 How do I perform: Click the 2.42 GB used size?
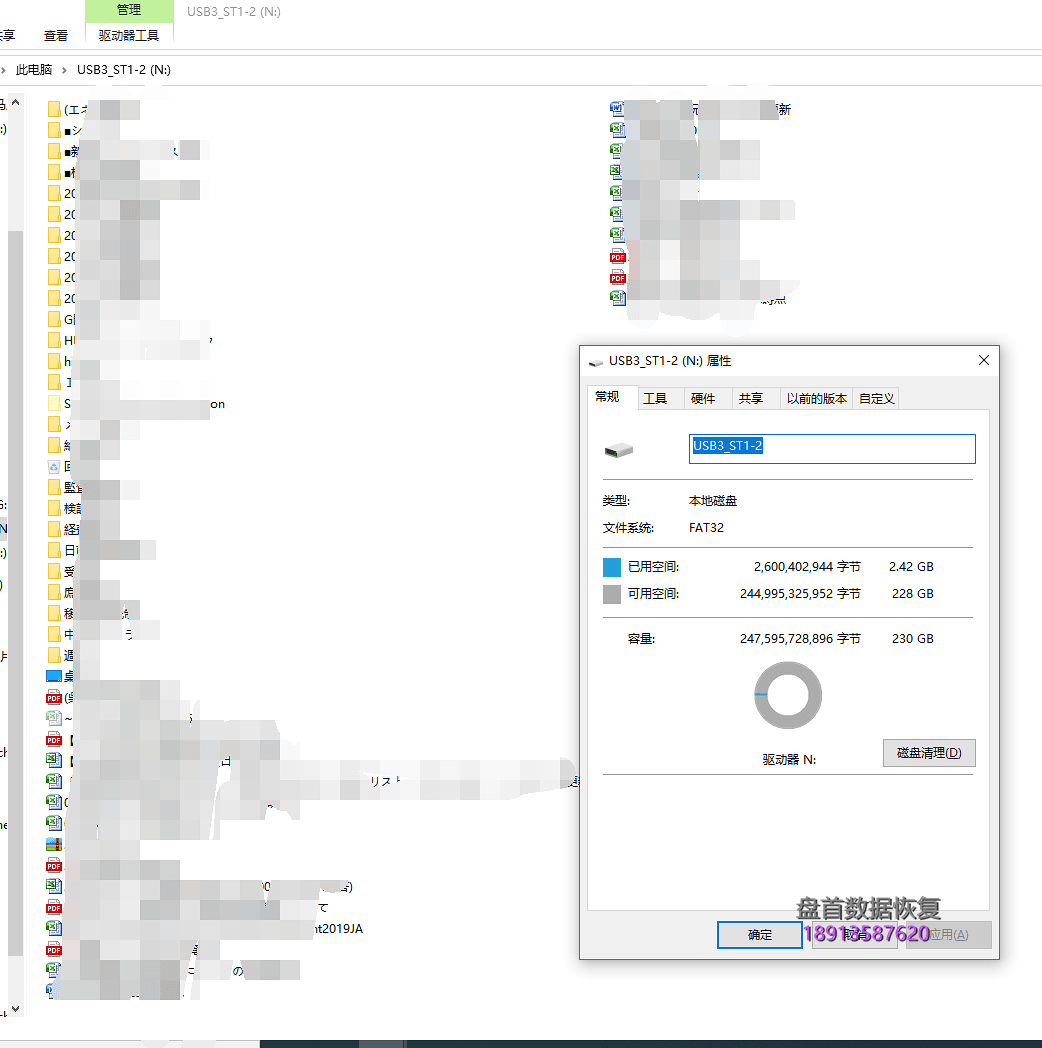click(x=911, y=567)
